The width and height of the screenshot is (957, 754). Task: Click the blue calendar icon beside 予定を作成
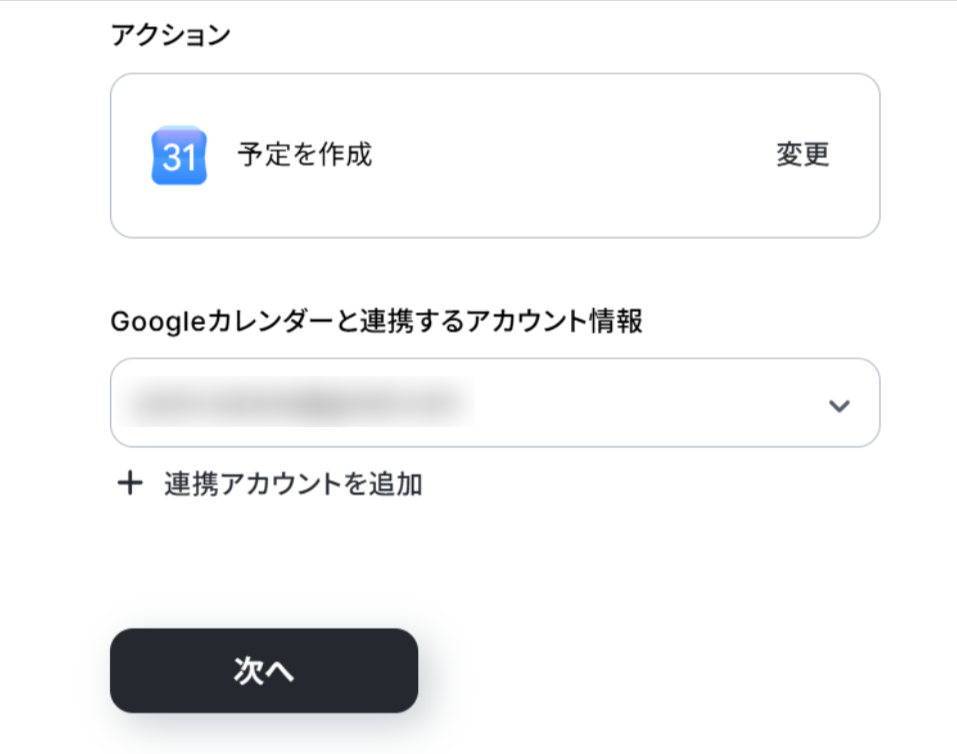click(179, 155)
